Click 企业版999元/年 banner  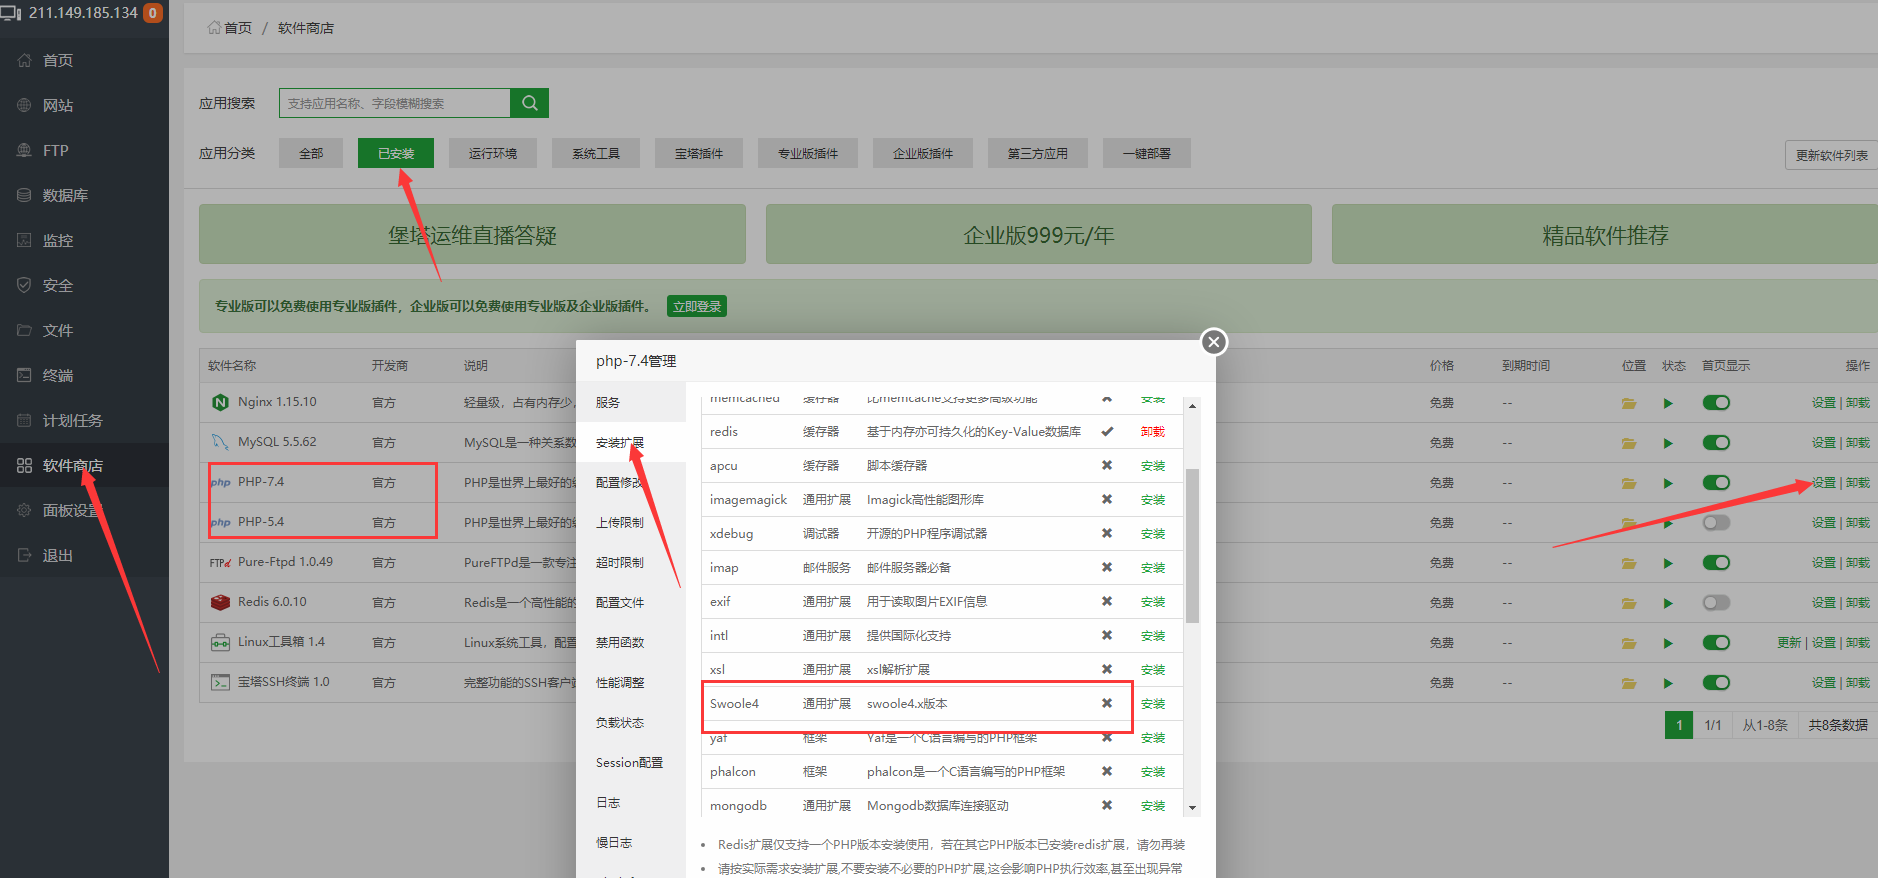(x=1038, y=234)
